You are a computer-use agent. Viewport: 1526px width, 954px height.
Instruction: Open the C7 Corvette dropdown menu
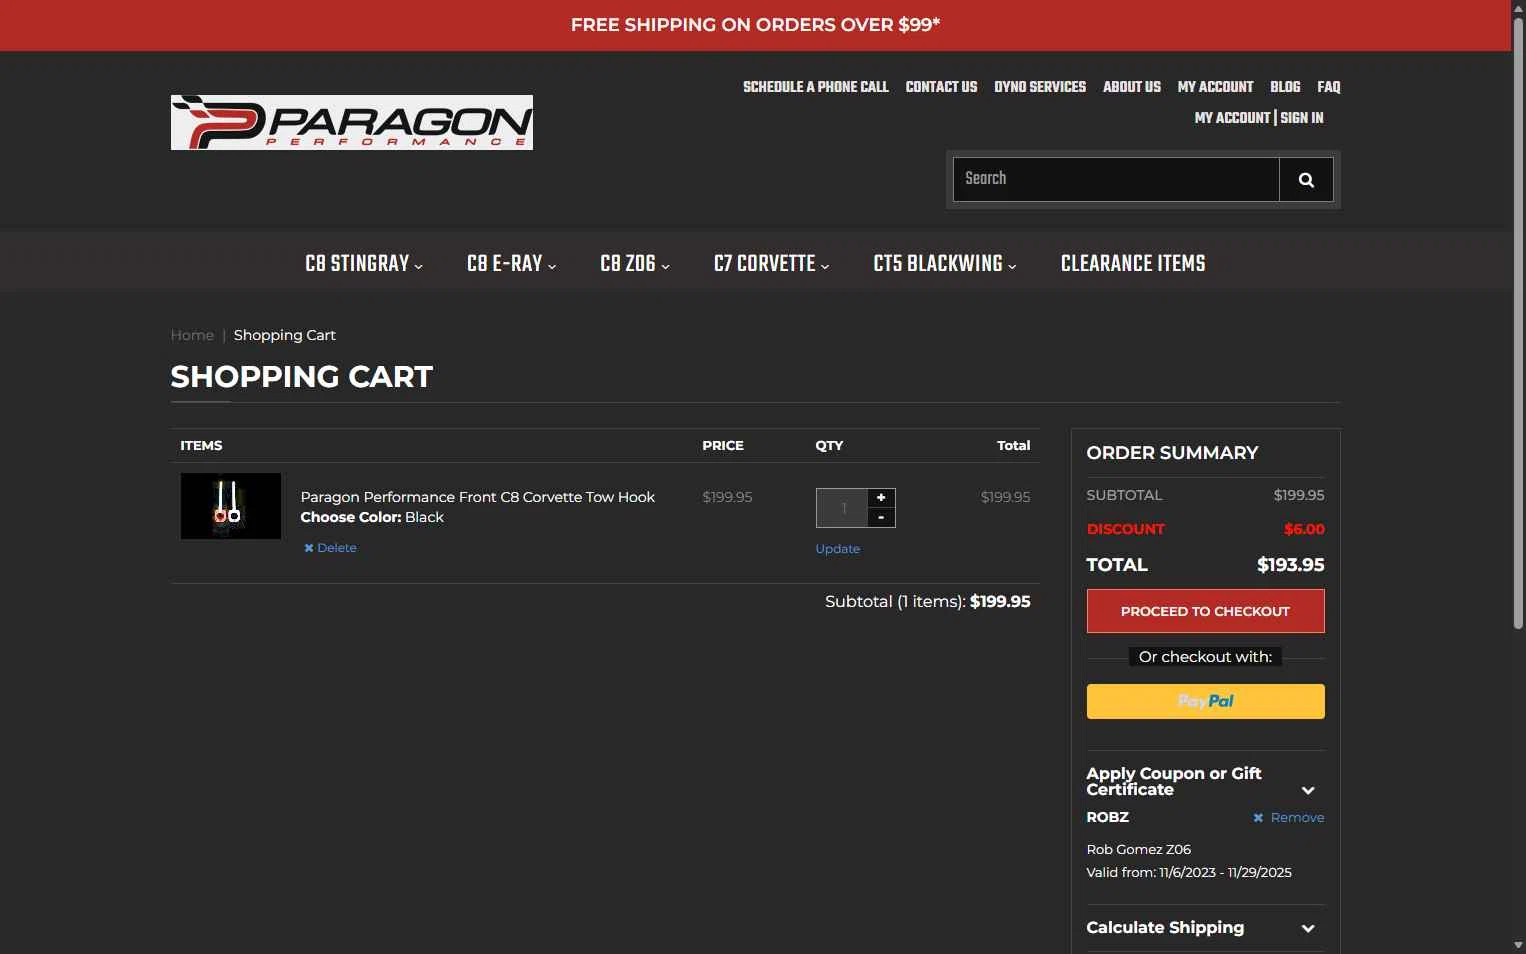pos(772,264)
